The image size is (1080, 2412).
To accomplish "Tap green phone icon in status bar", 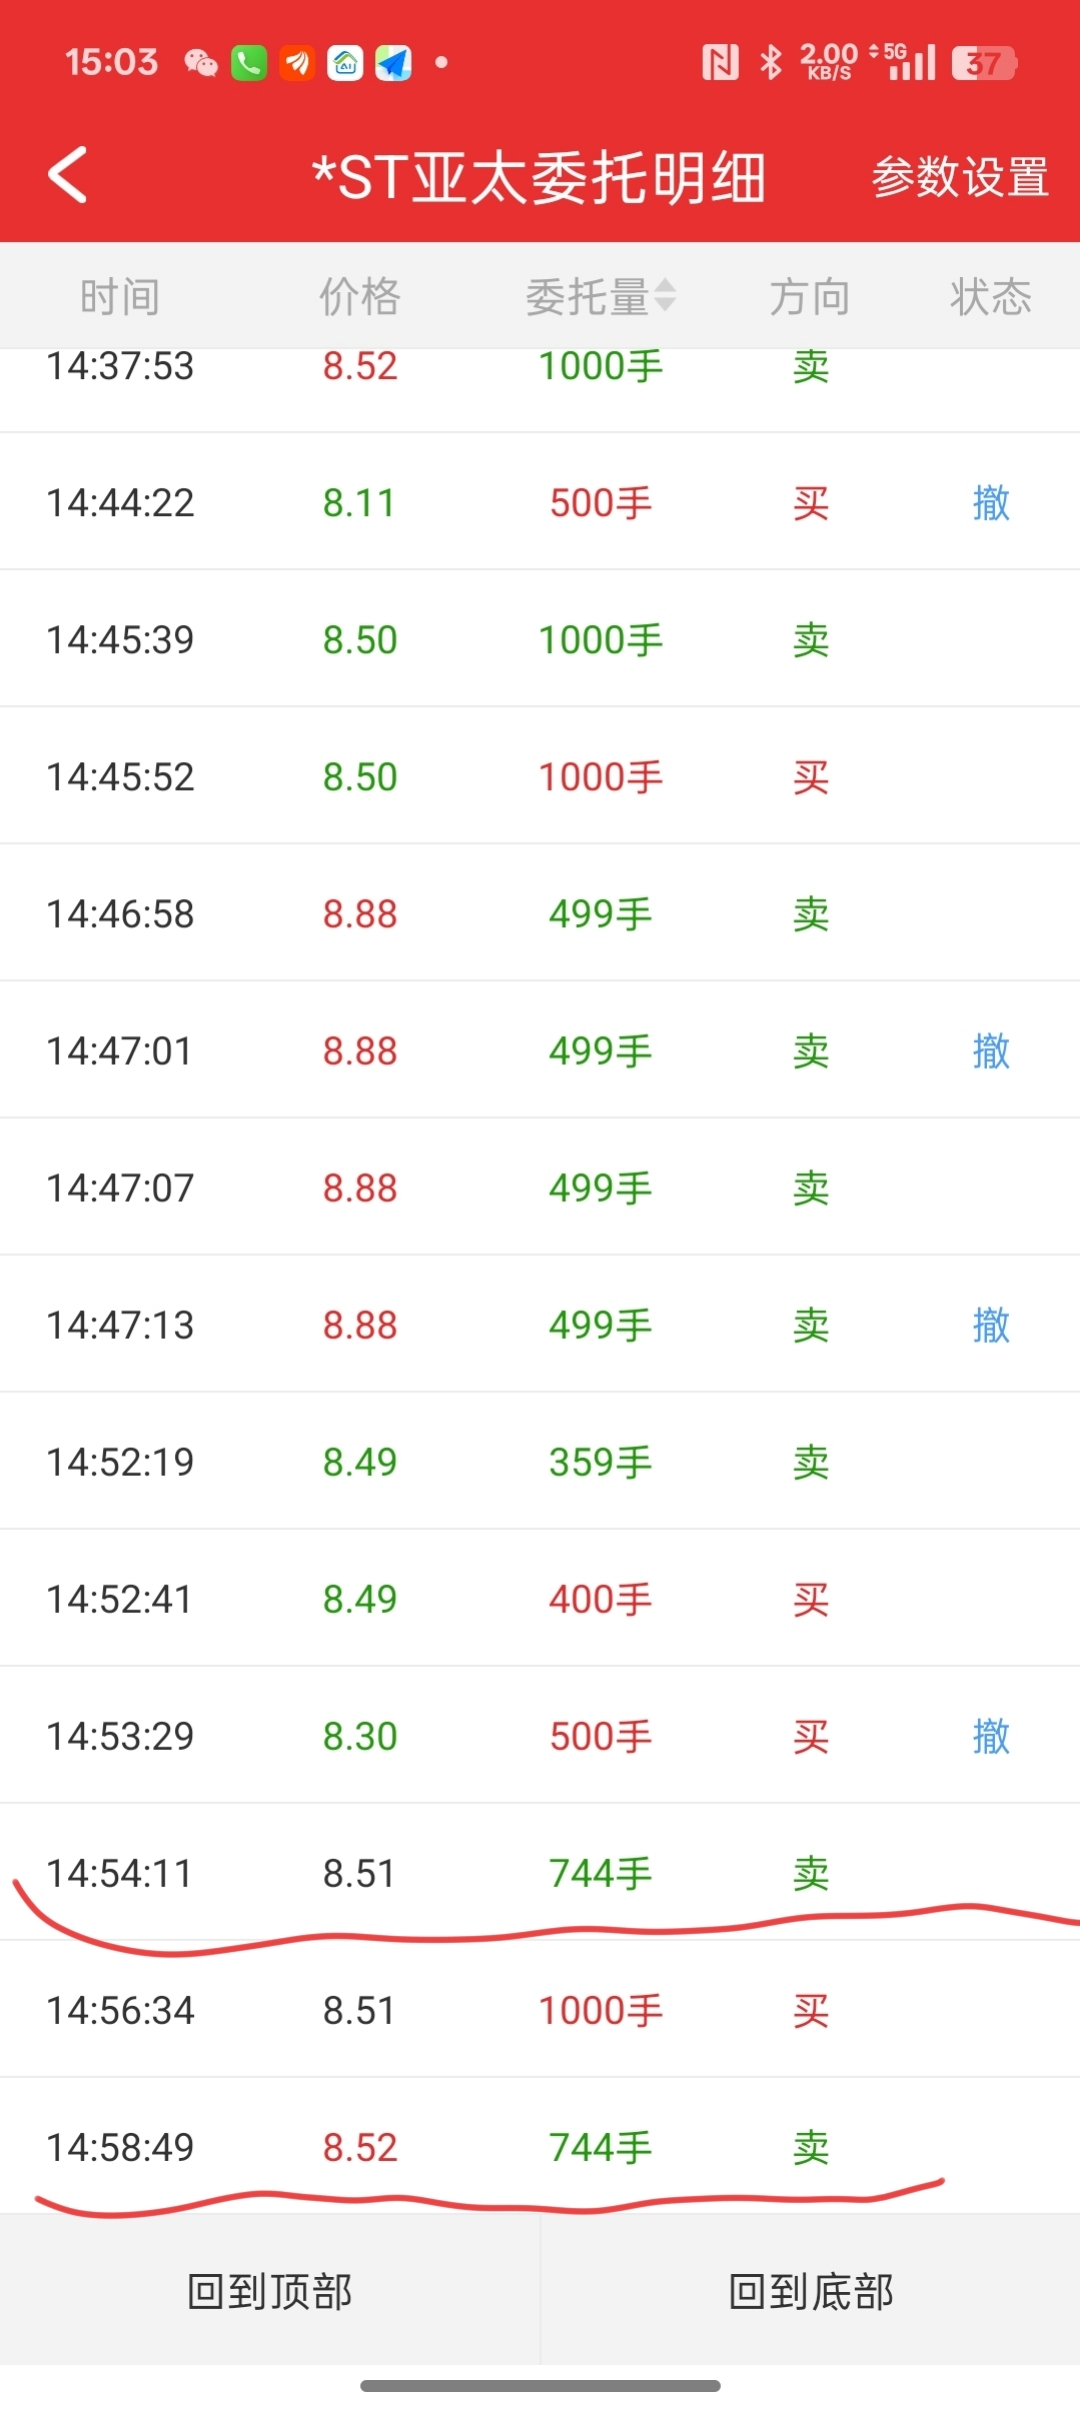I will coord(249,63).
